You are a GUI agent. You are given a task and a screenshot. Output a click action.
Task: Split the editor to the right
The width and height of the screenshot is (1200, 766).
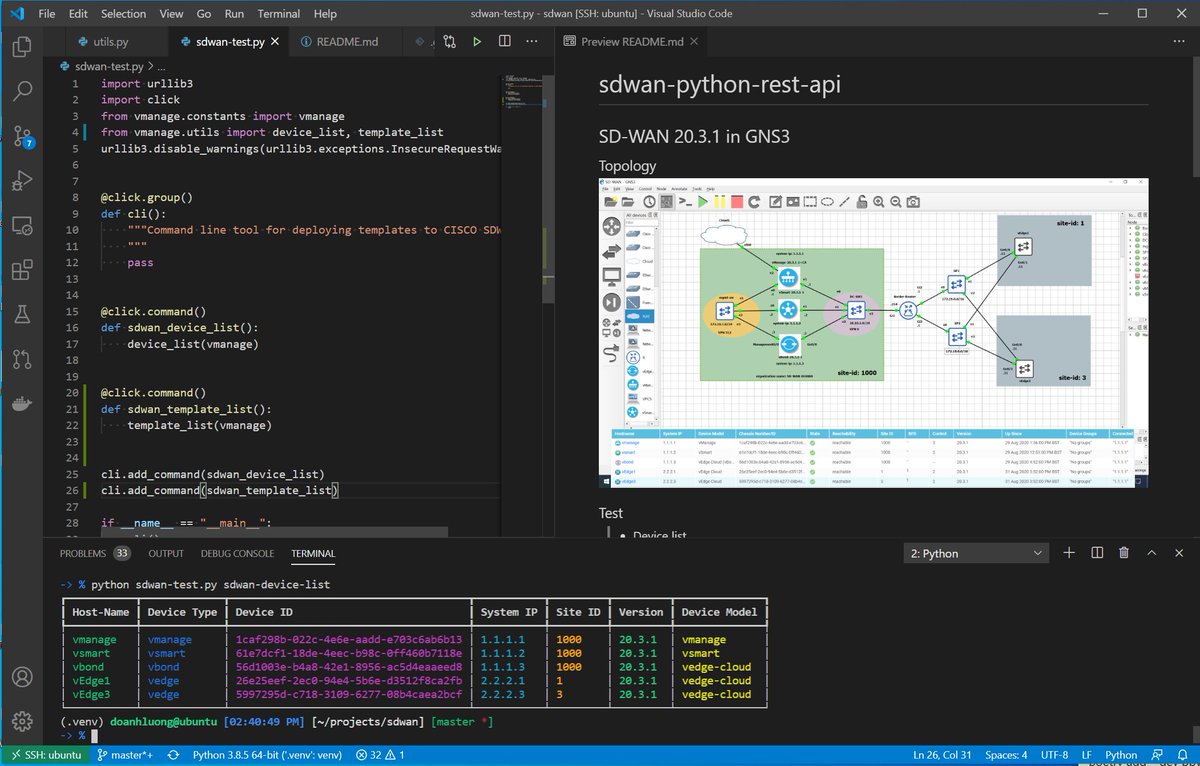point(505,42)
